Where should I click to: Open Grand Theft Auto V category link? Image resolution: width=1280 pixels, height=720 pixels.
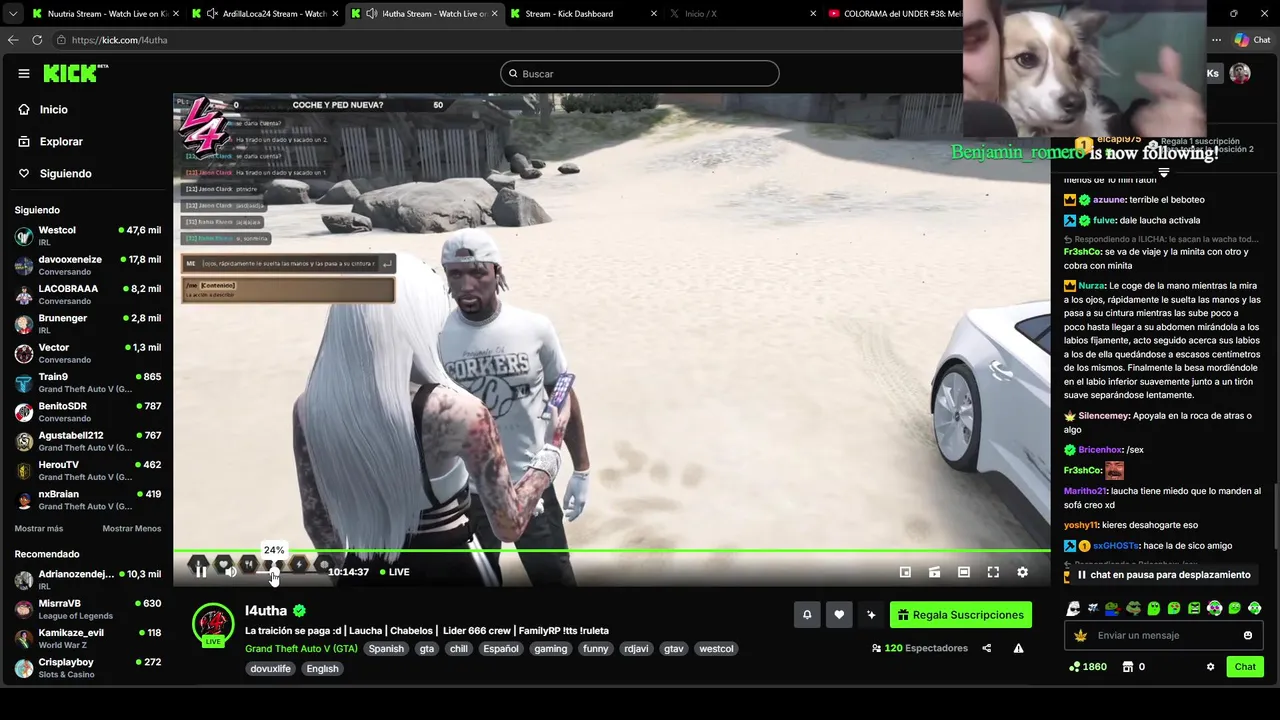301,648
